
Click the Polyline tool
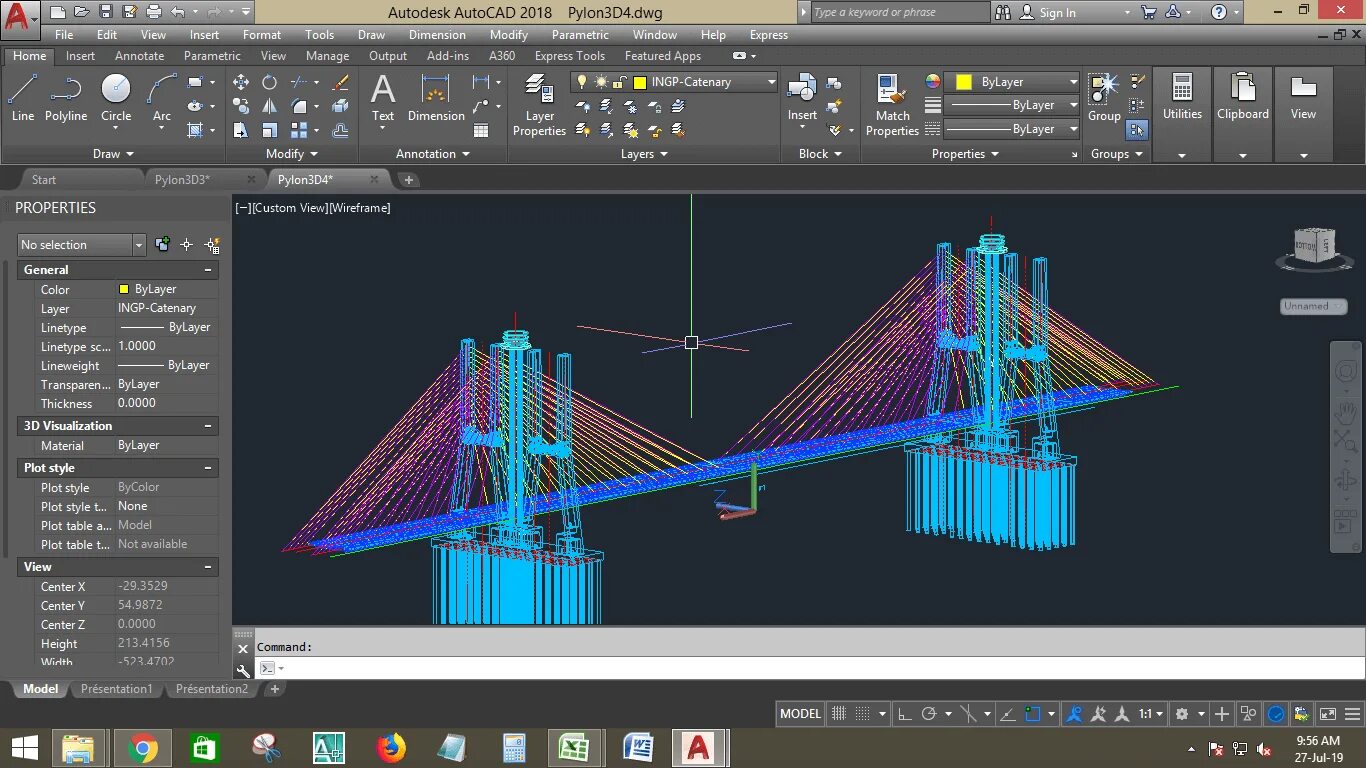click(66, 98)
